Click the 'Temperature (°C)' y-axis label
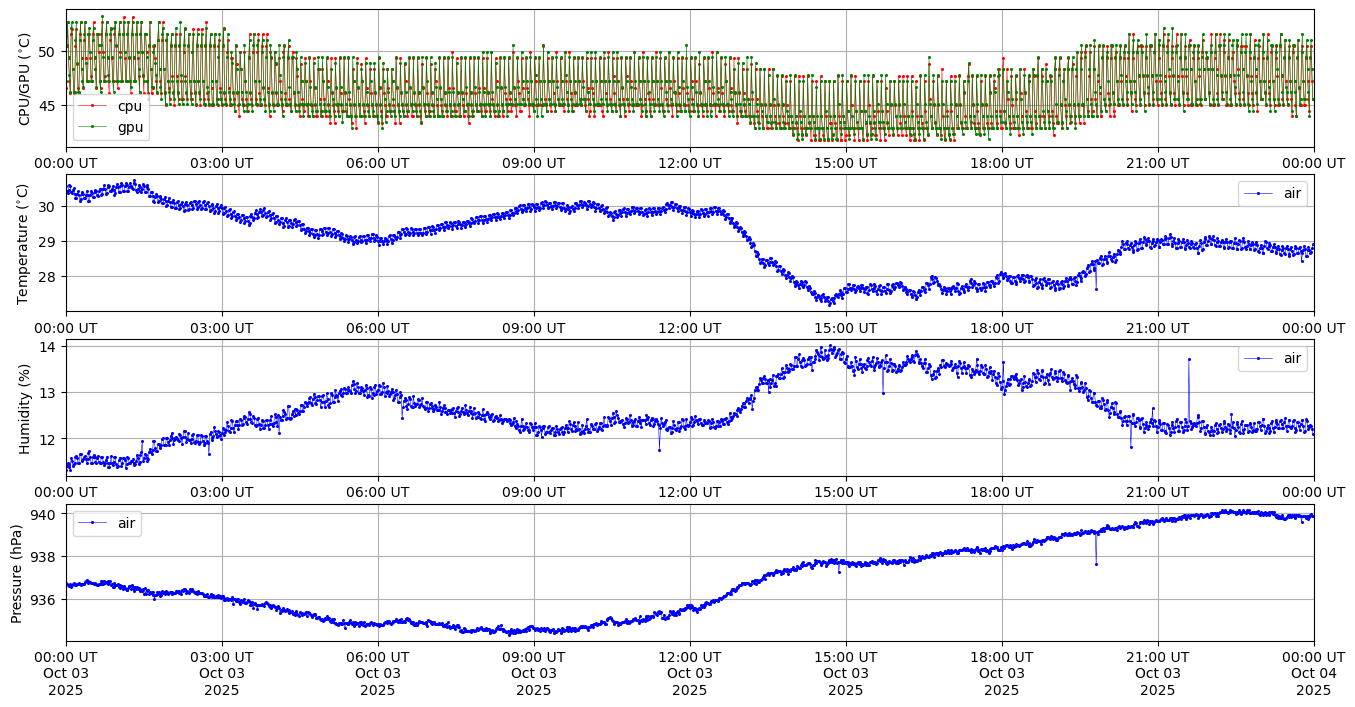 tap(25, 243)
